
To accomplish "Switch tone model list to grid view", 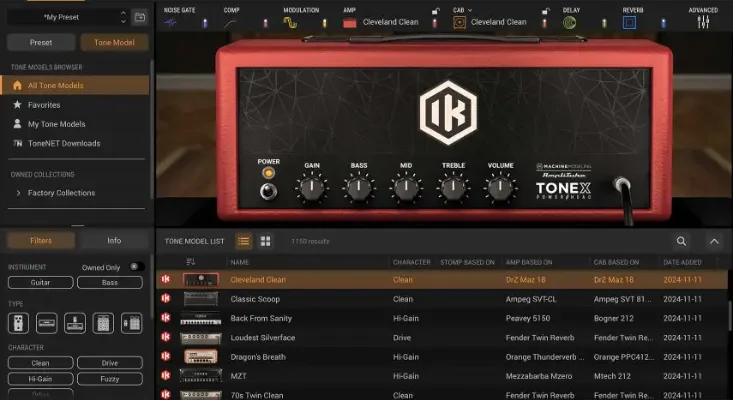I will (266, 241).
